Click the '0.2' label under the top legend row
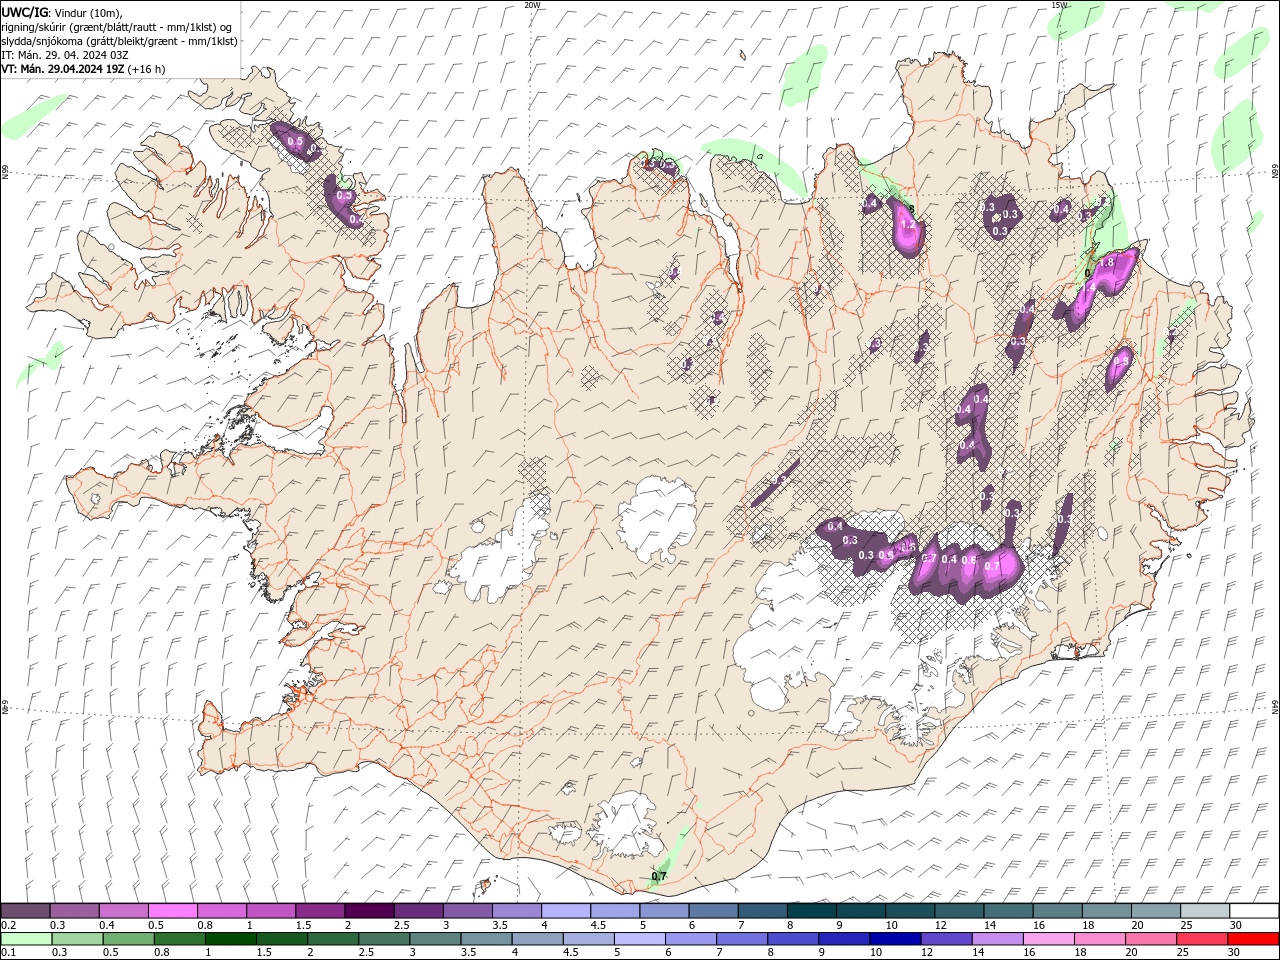This screenshot has width=1280, height=960. (9, 925)
